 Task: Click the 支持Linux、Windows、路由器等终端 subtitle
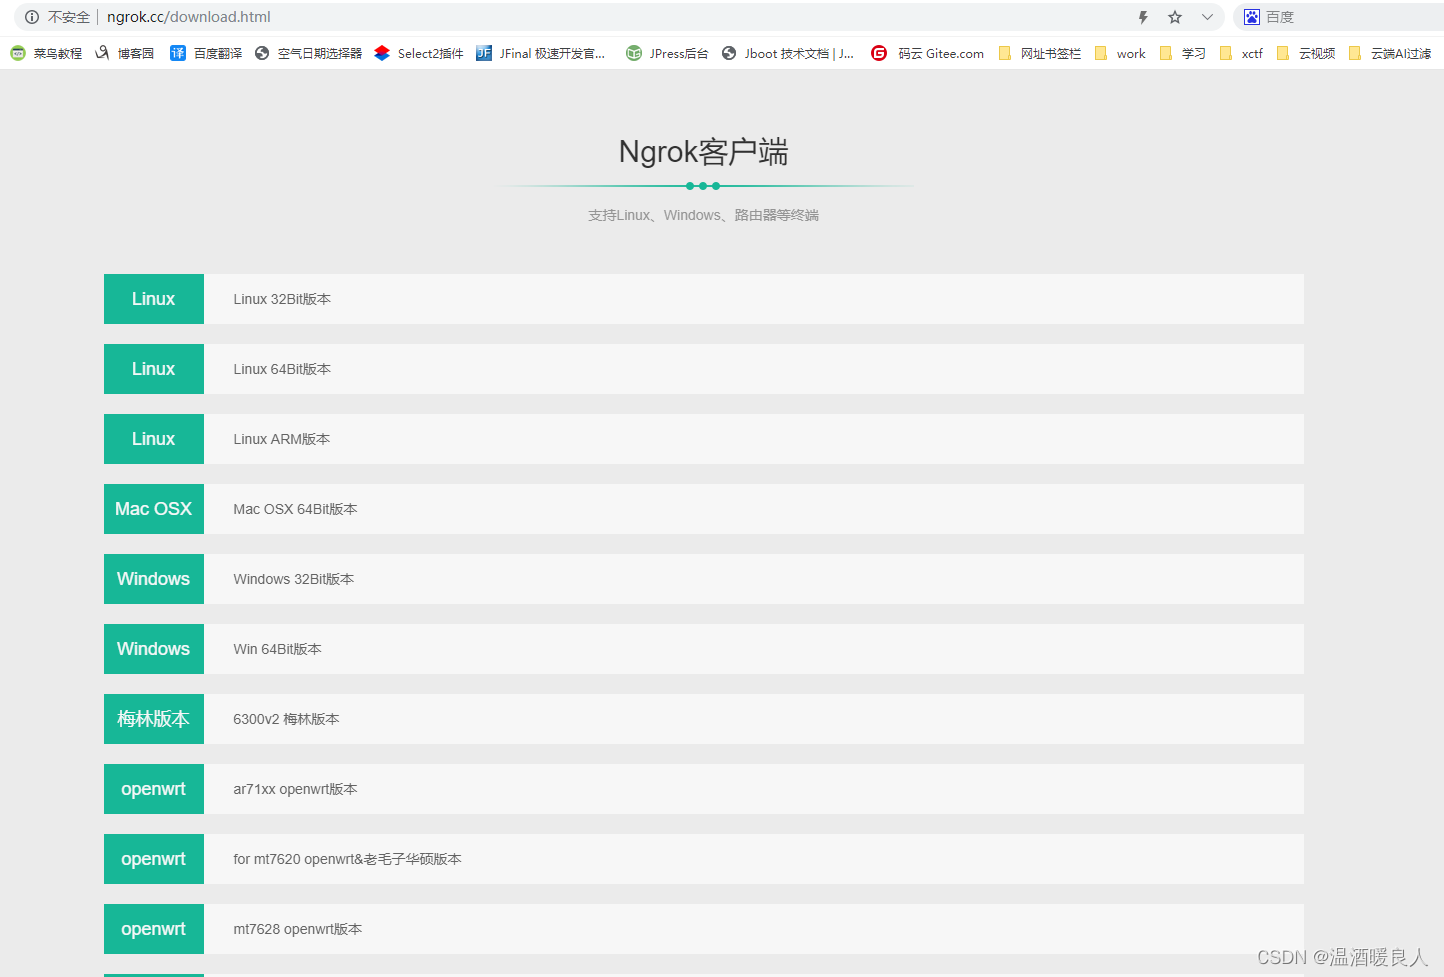704,215
